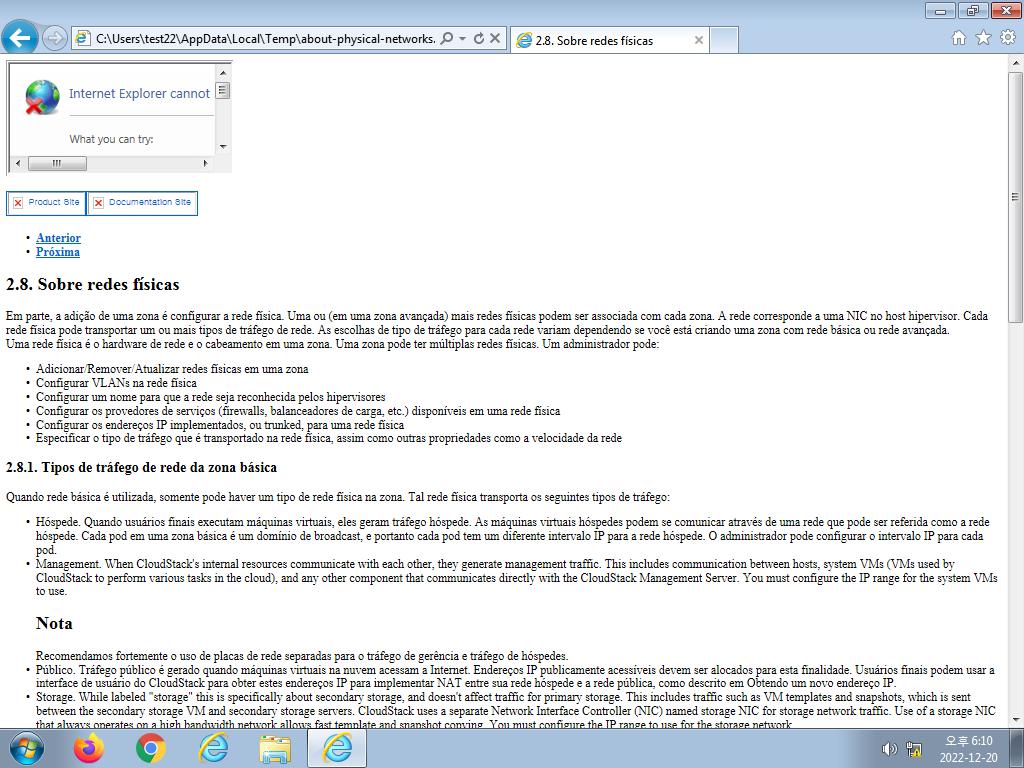Screen dimensions: 1024x768
Task: Click the main vertical scrollbar thumb
Action: pos(1016,197)
